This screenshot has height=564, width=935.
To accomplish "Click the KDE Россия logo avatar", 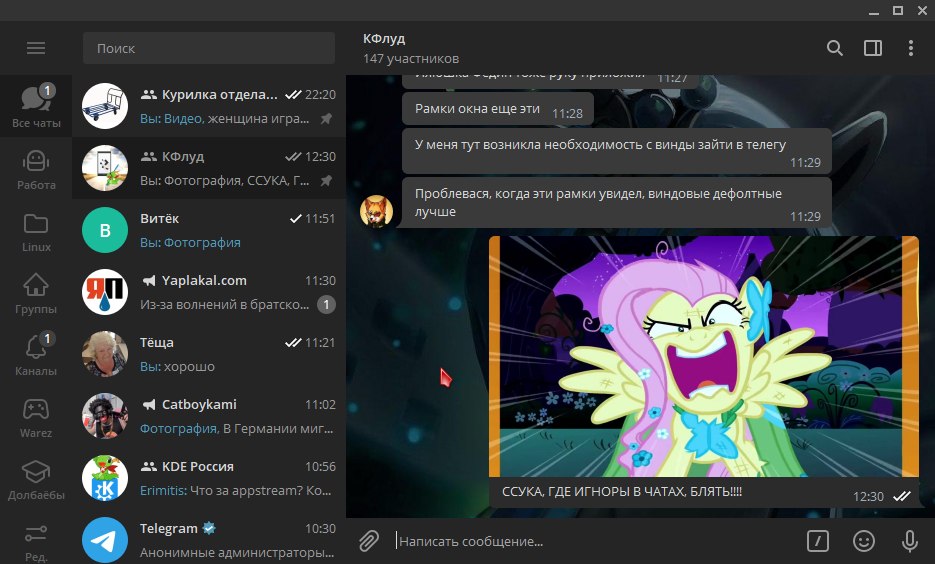I will coord(105,478).
